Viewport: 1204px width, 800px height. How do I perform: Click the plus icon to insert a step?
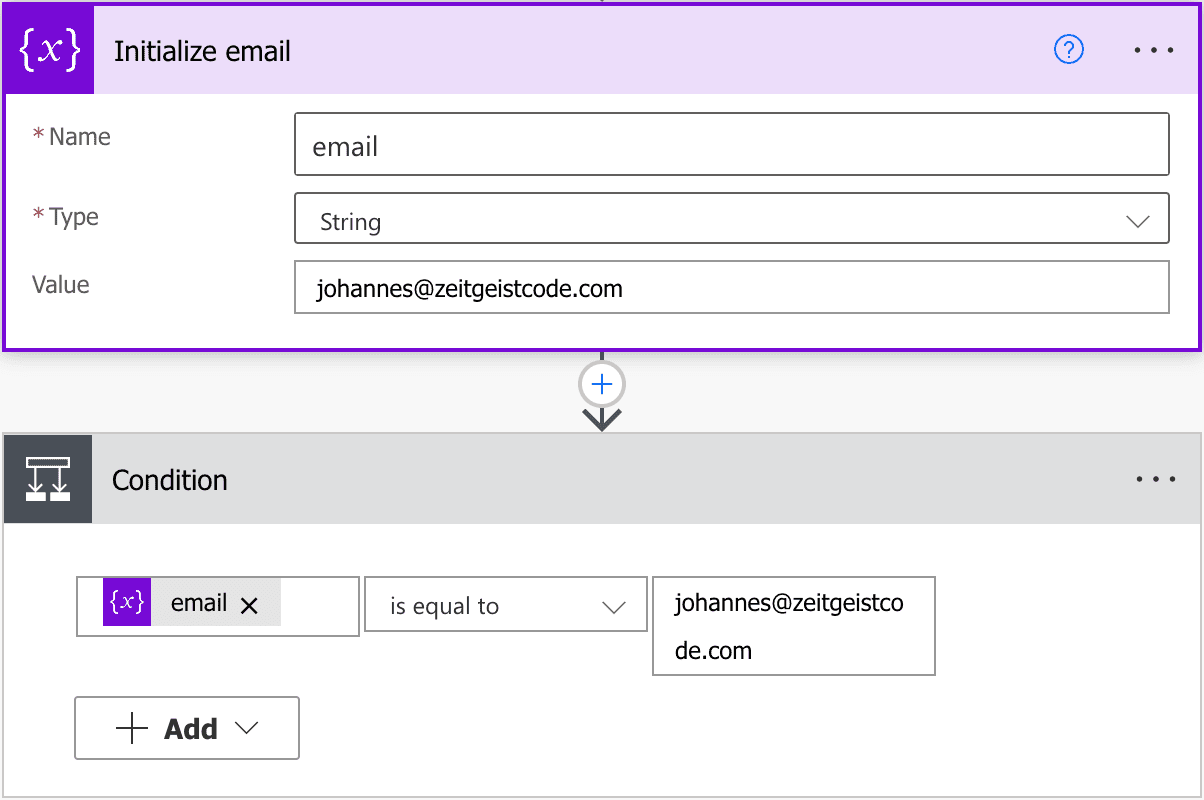(601, 384)
